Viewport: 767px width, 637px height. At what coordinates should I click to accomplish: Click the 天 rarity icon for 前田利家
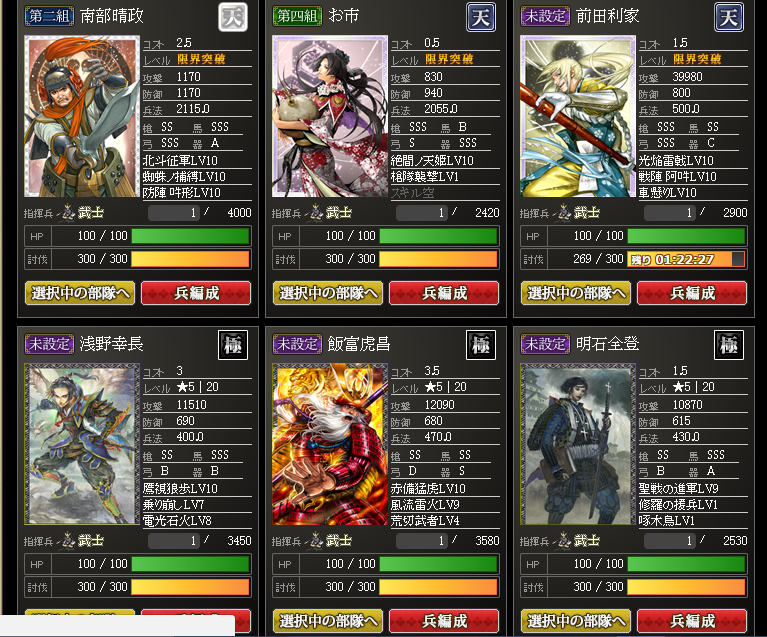click(x=729, y=17)
